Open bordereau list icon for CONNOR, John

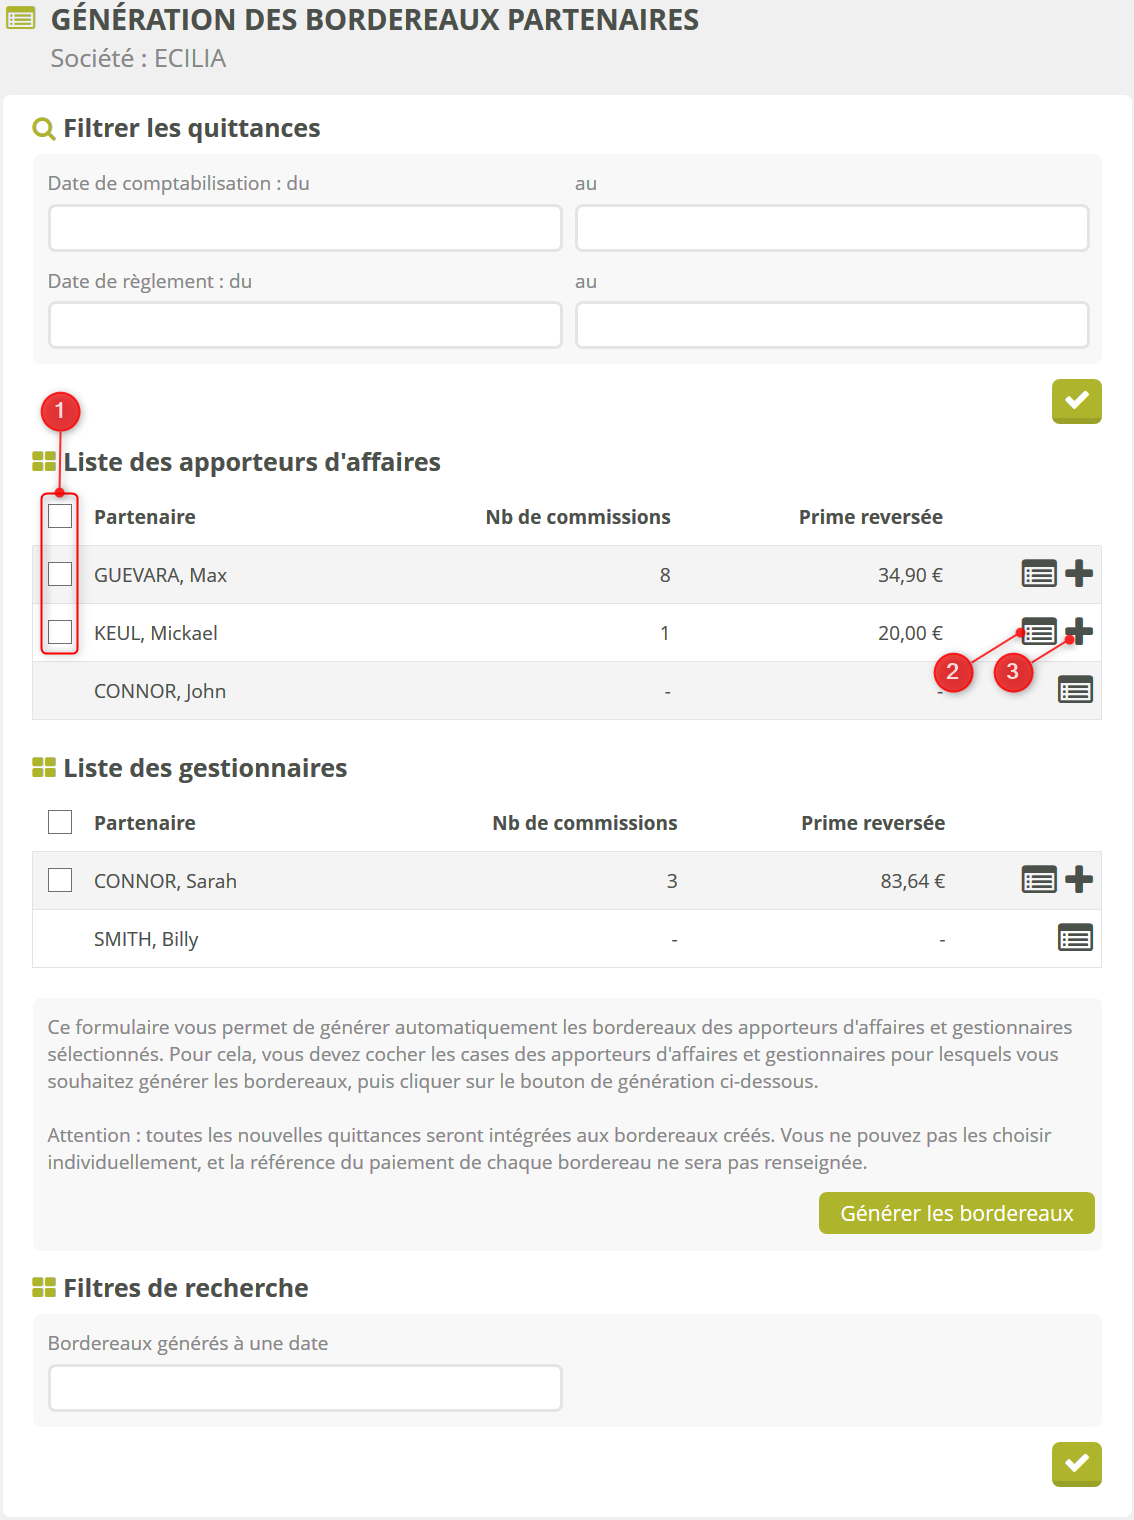pyautogui.click(x=1075, y=690)
